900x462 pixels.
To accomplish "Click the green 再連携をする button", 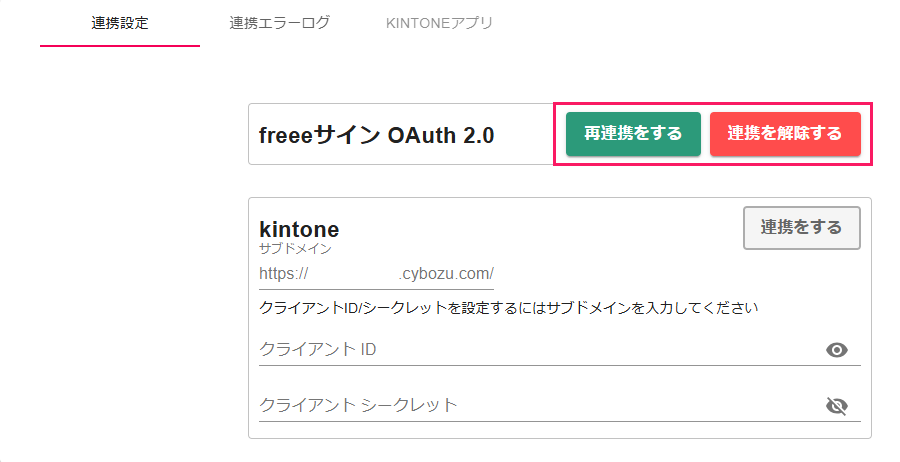I will pyautogui.click(x=633, y=133).
